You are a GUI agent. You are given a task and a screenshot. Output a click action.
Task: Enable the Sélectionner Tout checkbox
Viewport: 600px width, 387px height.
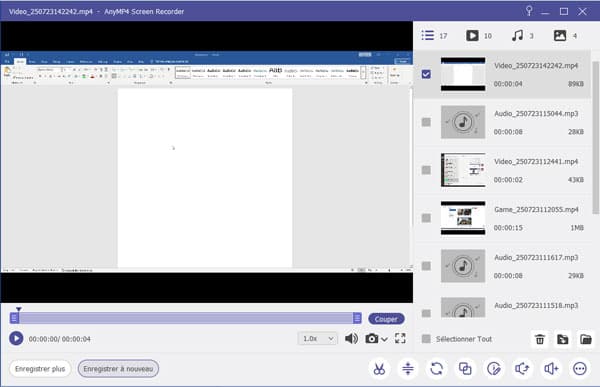[x=426, y=339]
